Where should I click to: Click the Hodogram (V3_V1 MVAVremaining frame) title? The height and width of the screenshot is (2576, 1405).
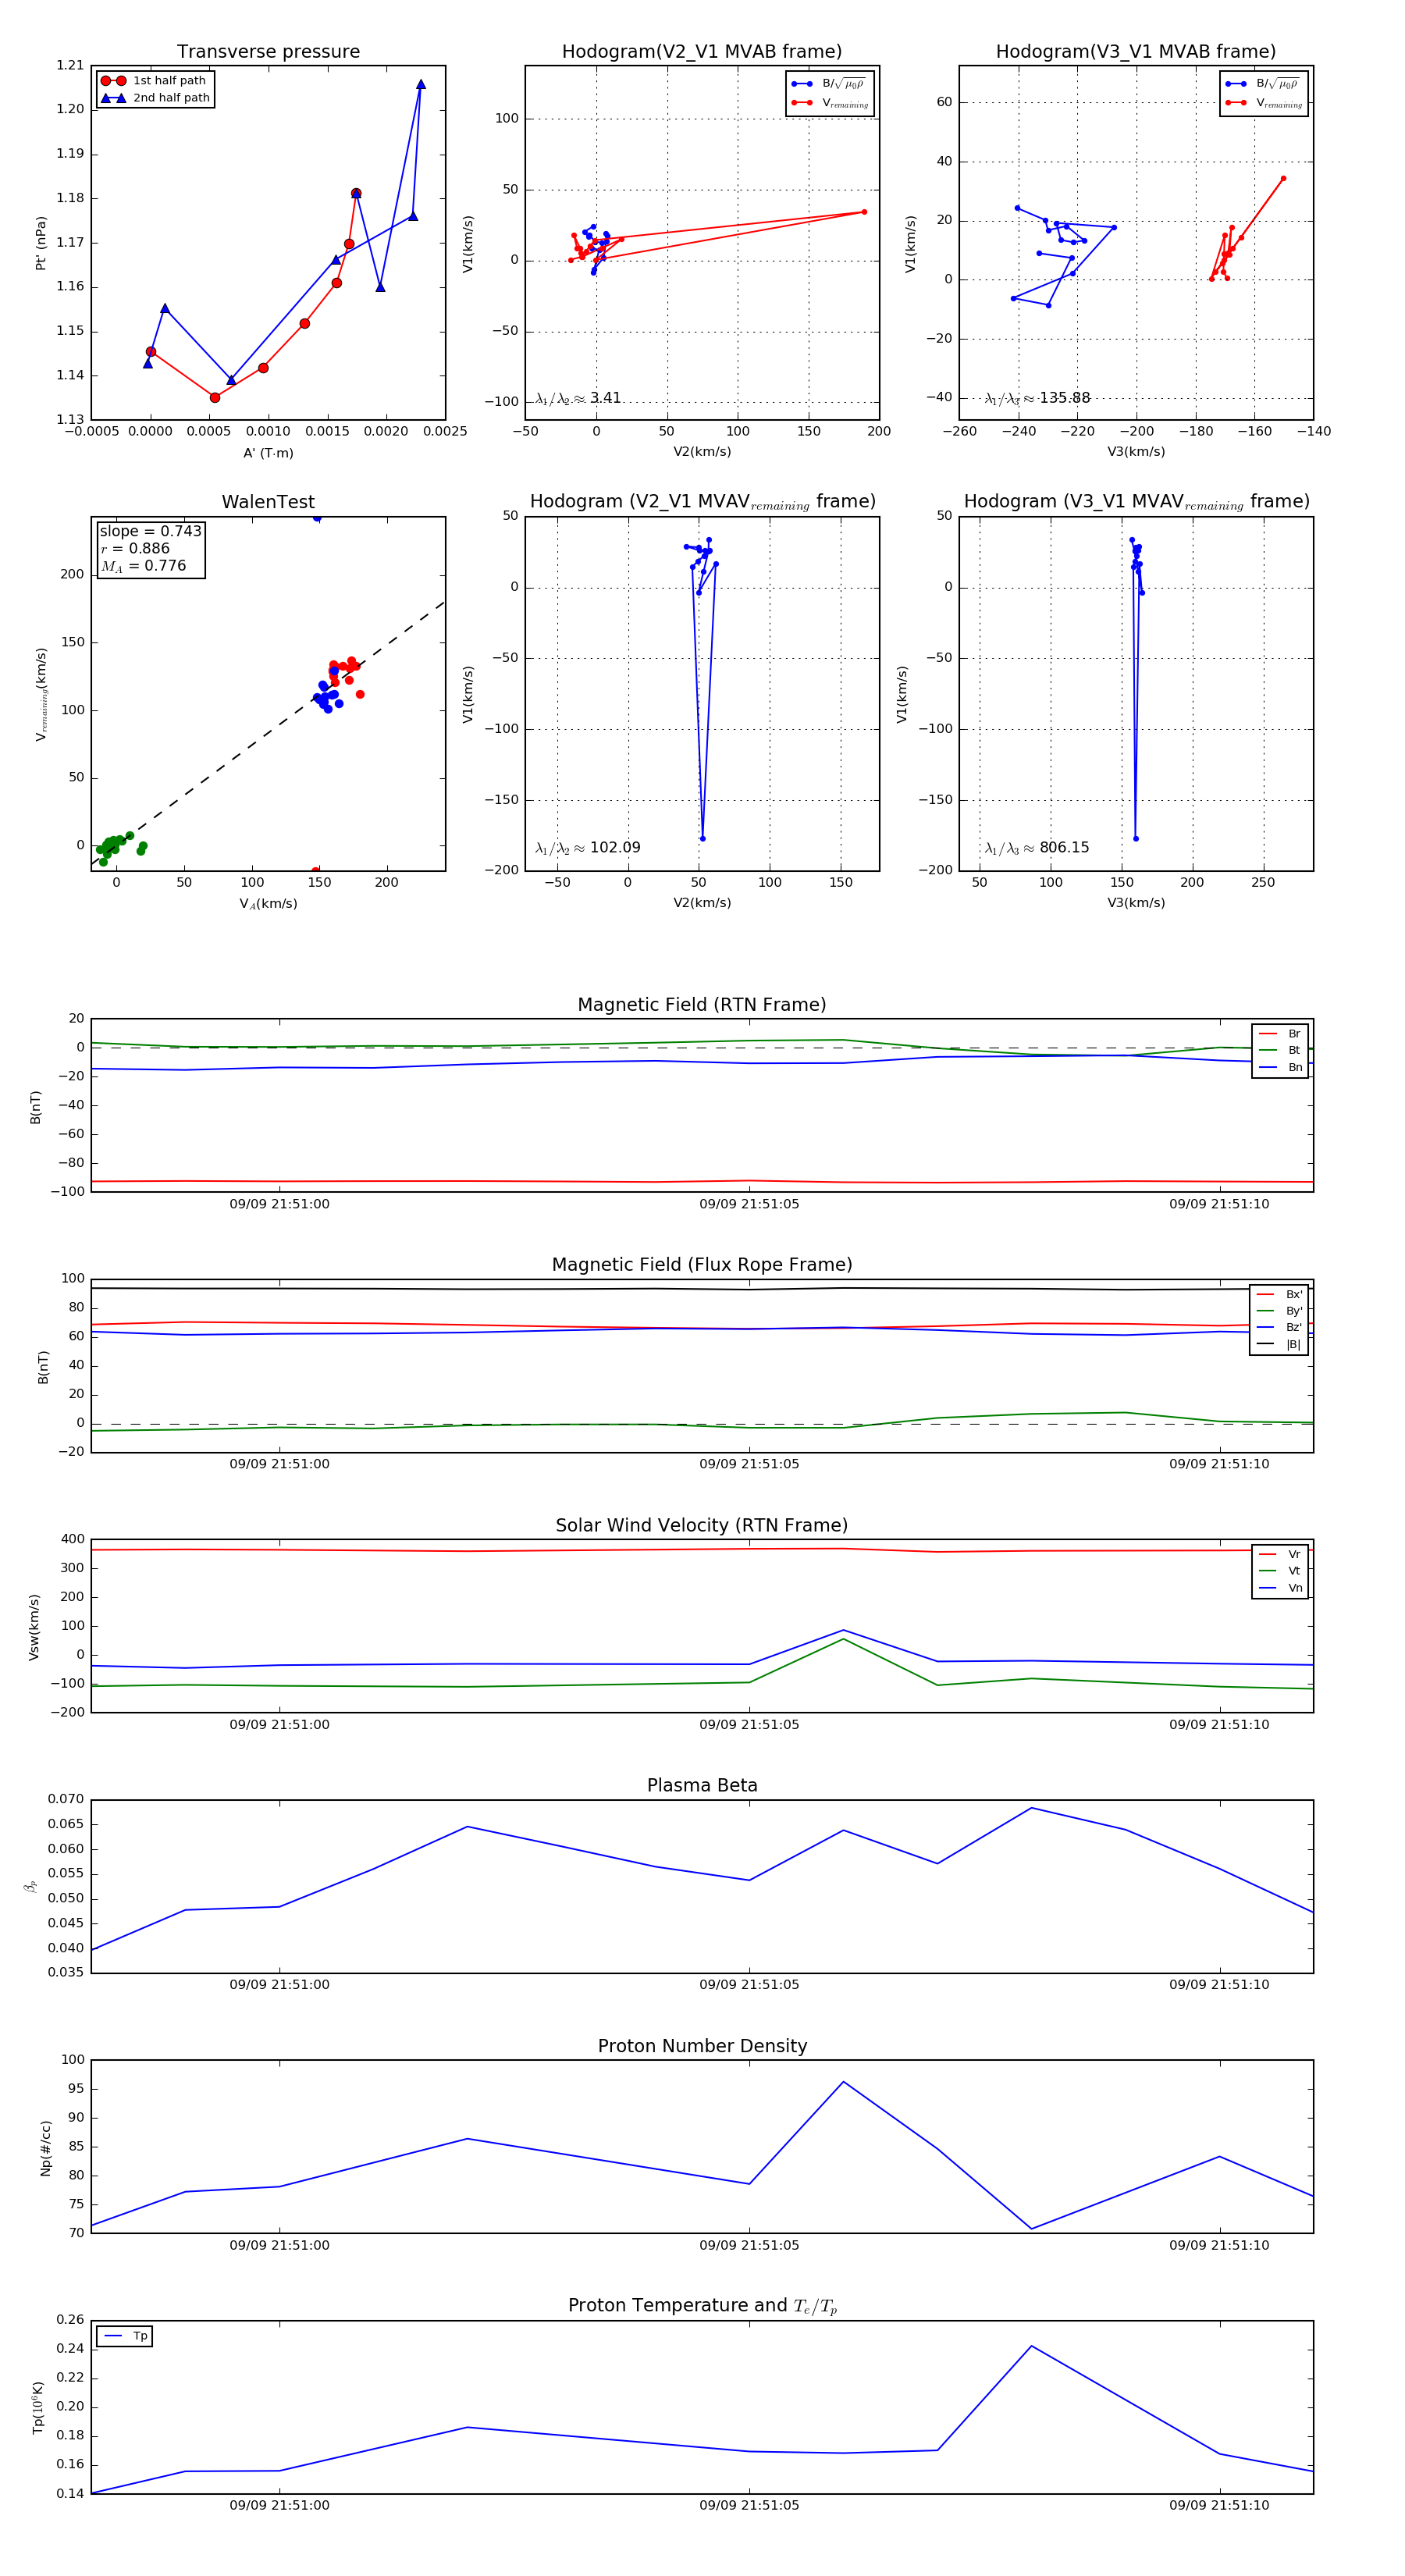click(1136, 502)
